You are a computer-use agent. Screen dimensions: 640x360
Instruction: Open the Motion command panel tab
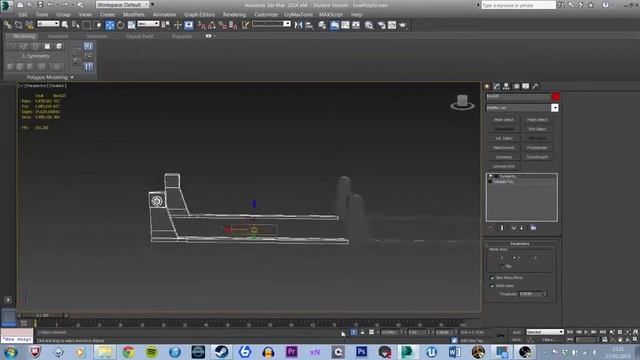pos(516,86)
